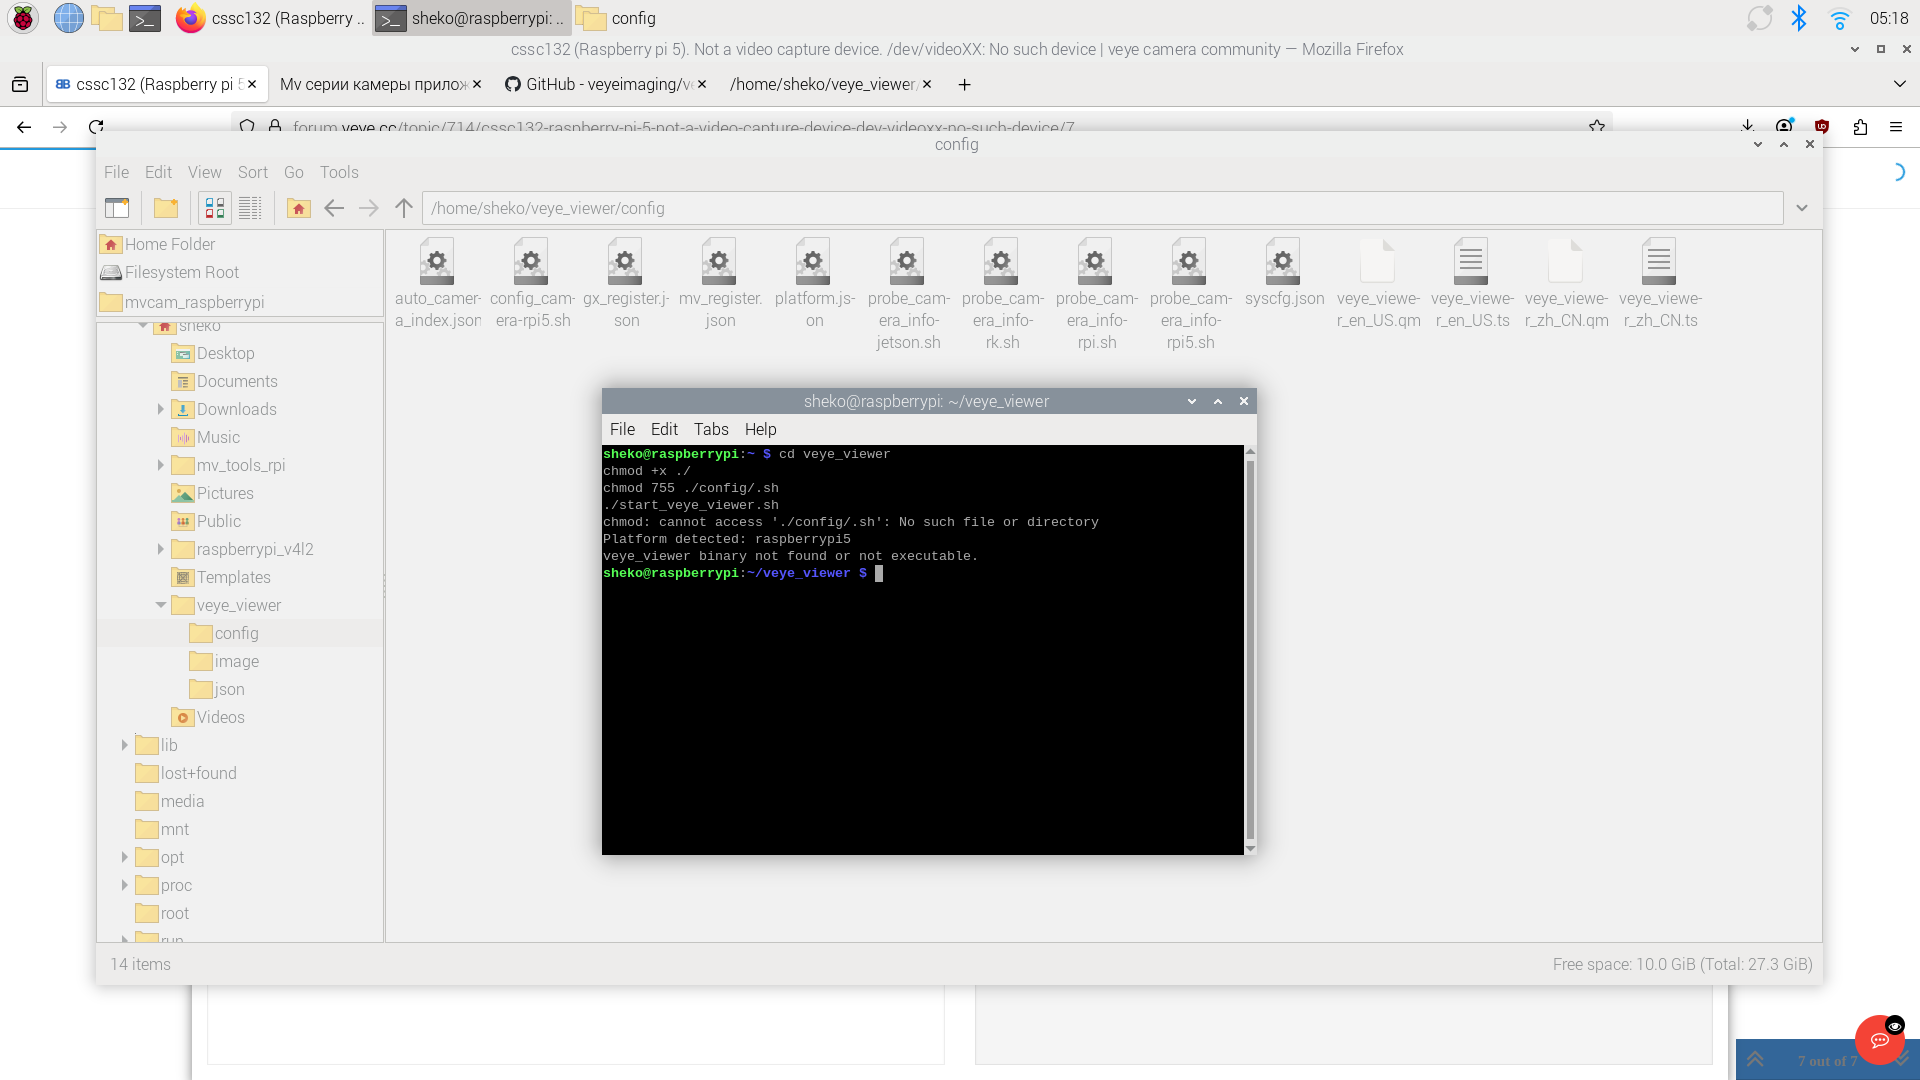
Task: Click the home folder toolbar icon
Action: pos(298,208)
